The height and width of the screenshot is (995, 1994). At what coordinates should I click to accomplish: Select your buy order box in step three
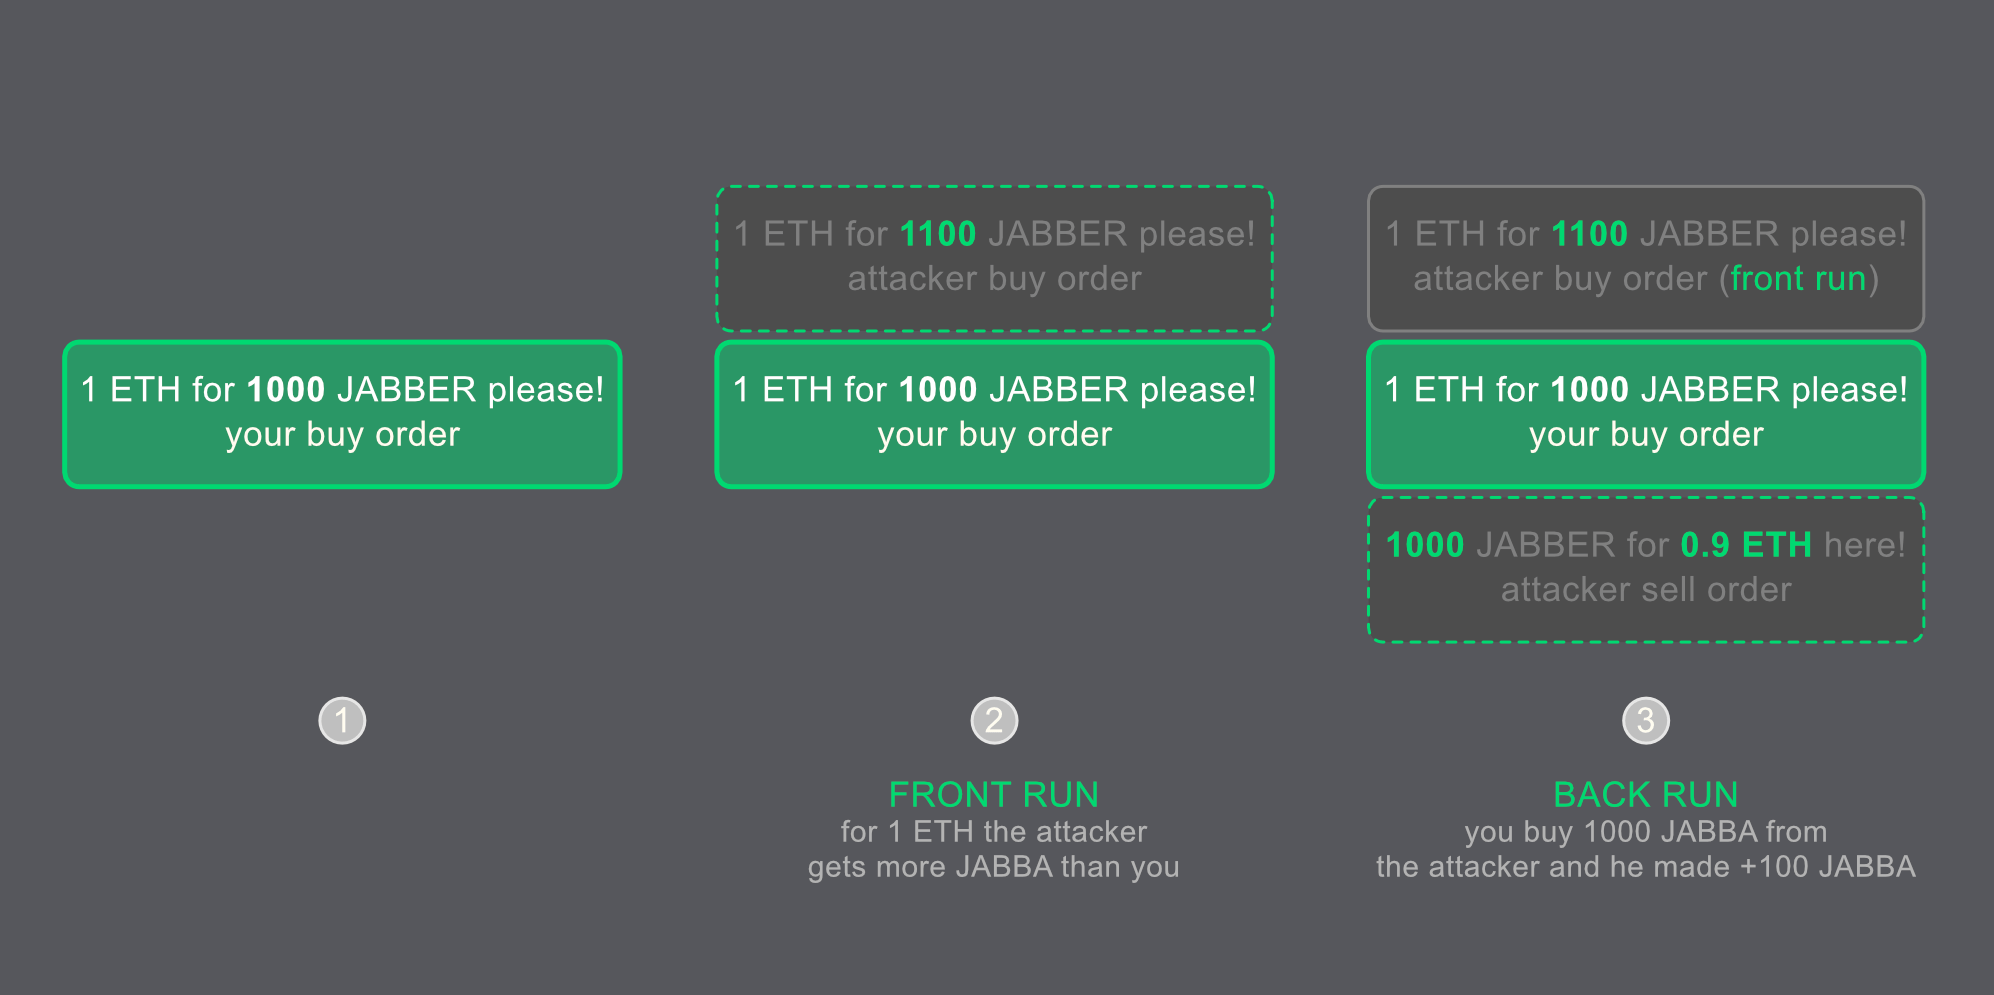pyautogui.click(x=1646, y=414)
